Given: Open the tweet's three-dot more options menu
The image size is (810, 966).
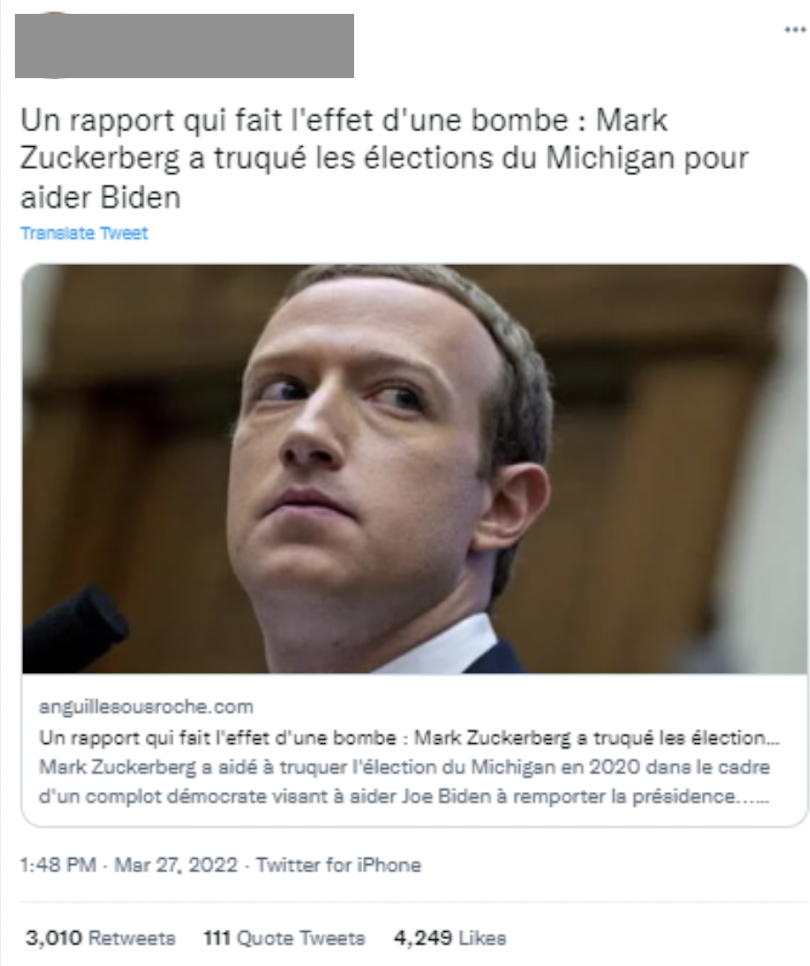Looking at the screenshot, I should click(x=795, y=30).
